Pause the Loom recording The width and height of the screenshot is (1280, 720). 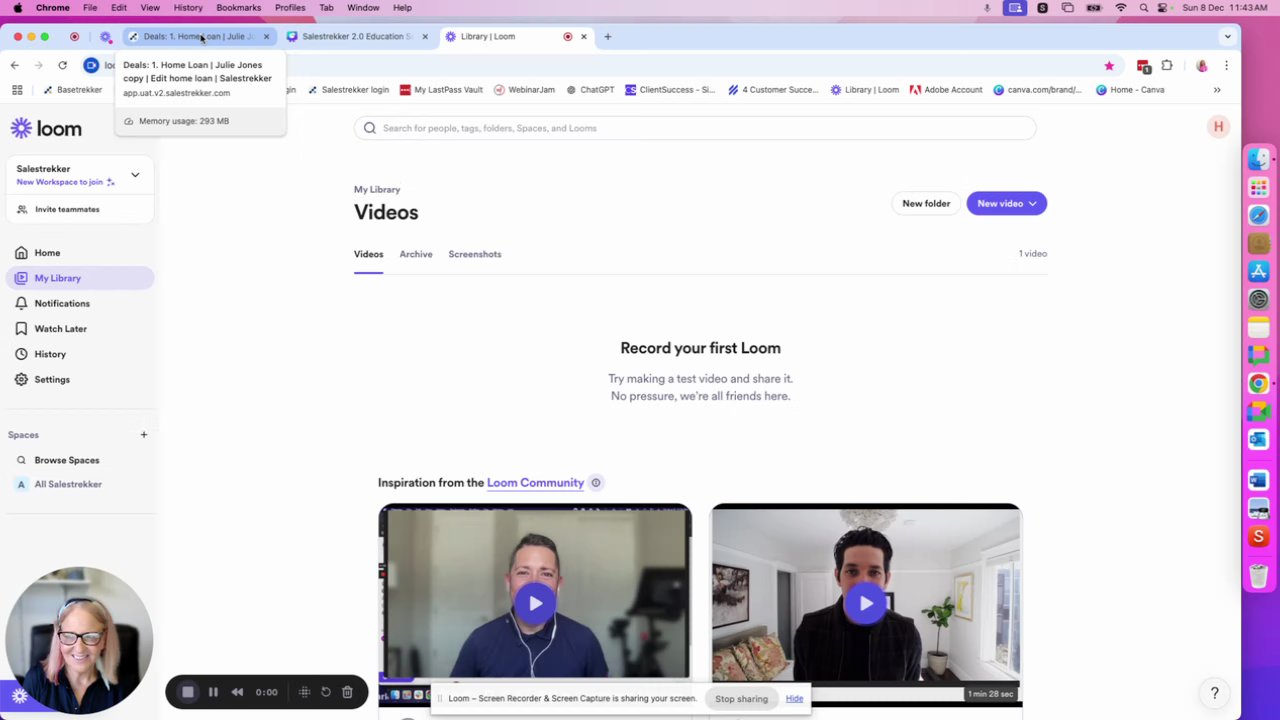tap(213, 692)
